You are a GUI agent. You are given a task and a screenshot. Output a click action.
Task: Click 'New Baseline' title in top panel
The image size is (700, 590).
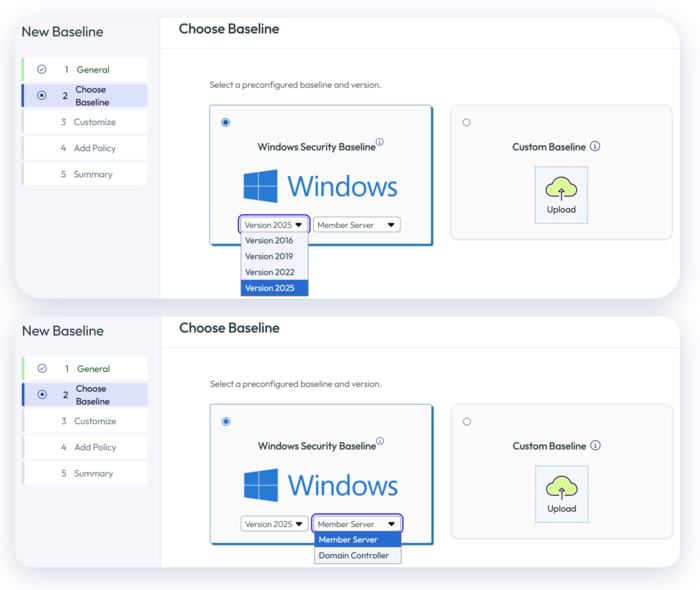62,32
